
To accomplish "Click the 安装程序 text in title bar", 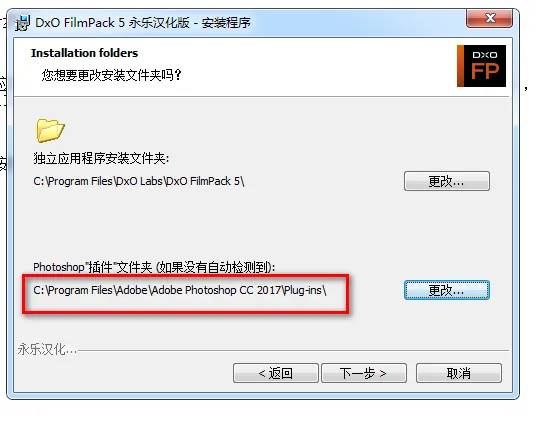I will click(x=226, y=23).
